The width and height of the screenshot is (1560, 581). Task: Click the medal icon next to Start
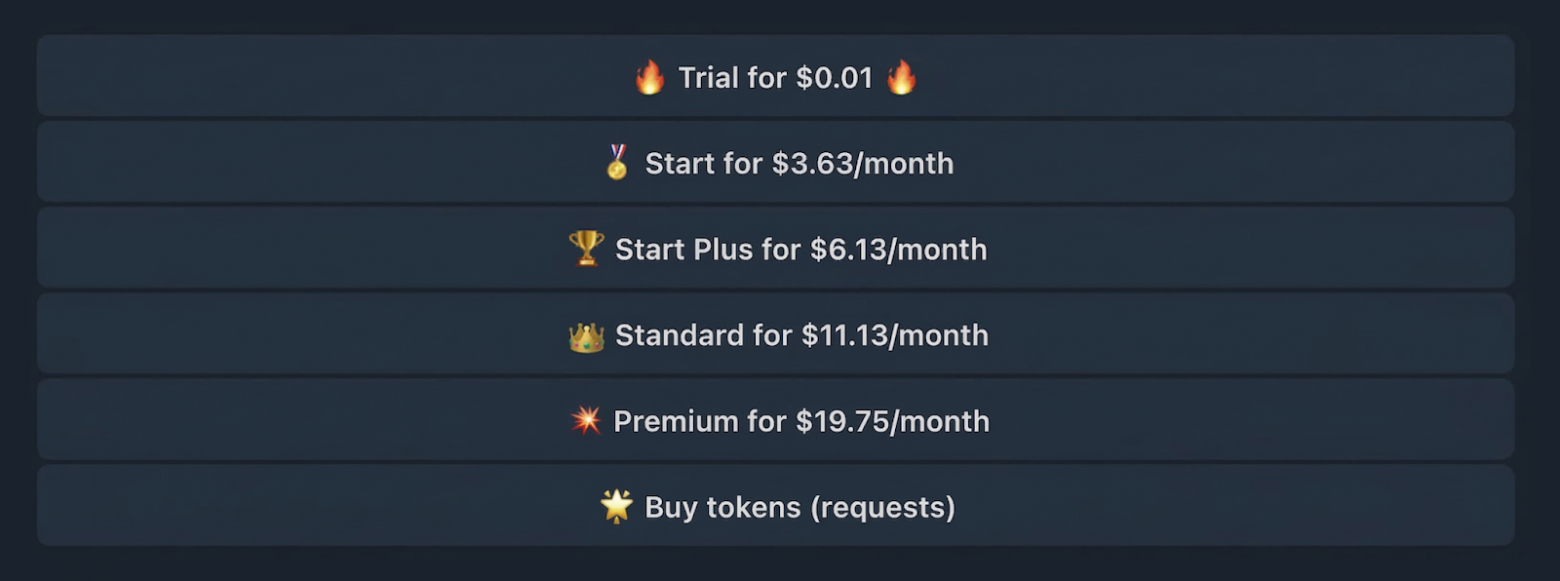click(617, 162)
